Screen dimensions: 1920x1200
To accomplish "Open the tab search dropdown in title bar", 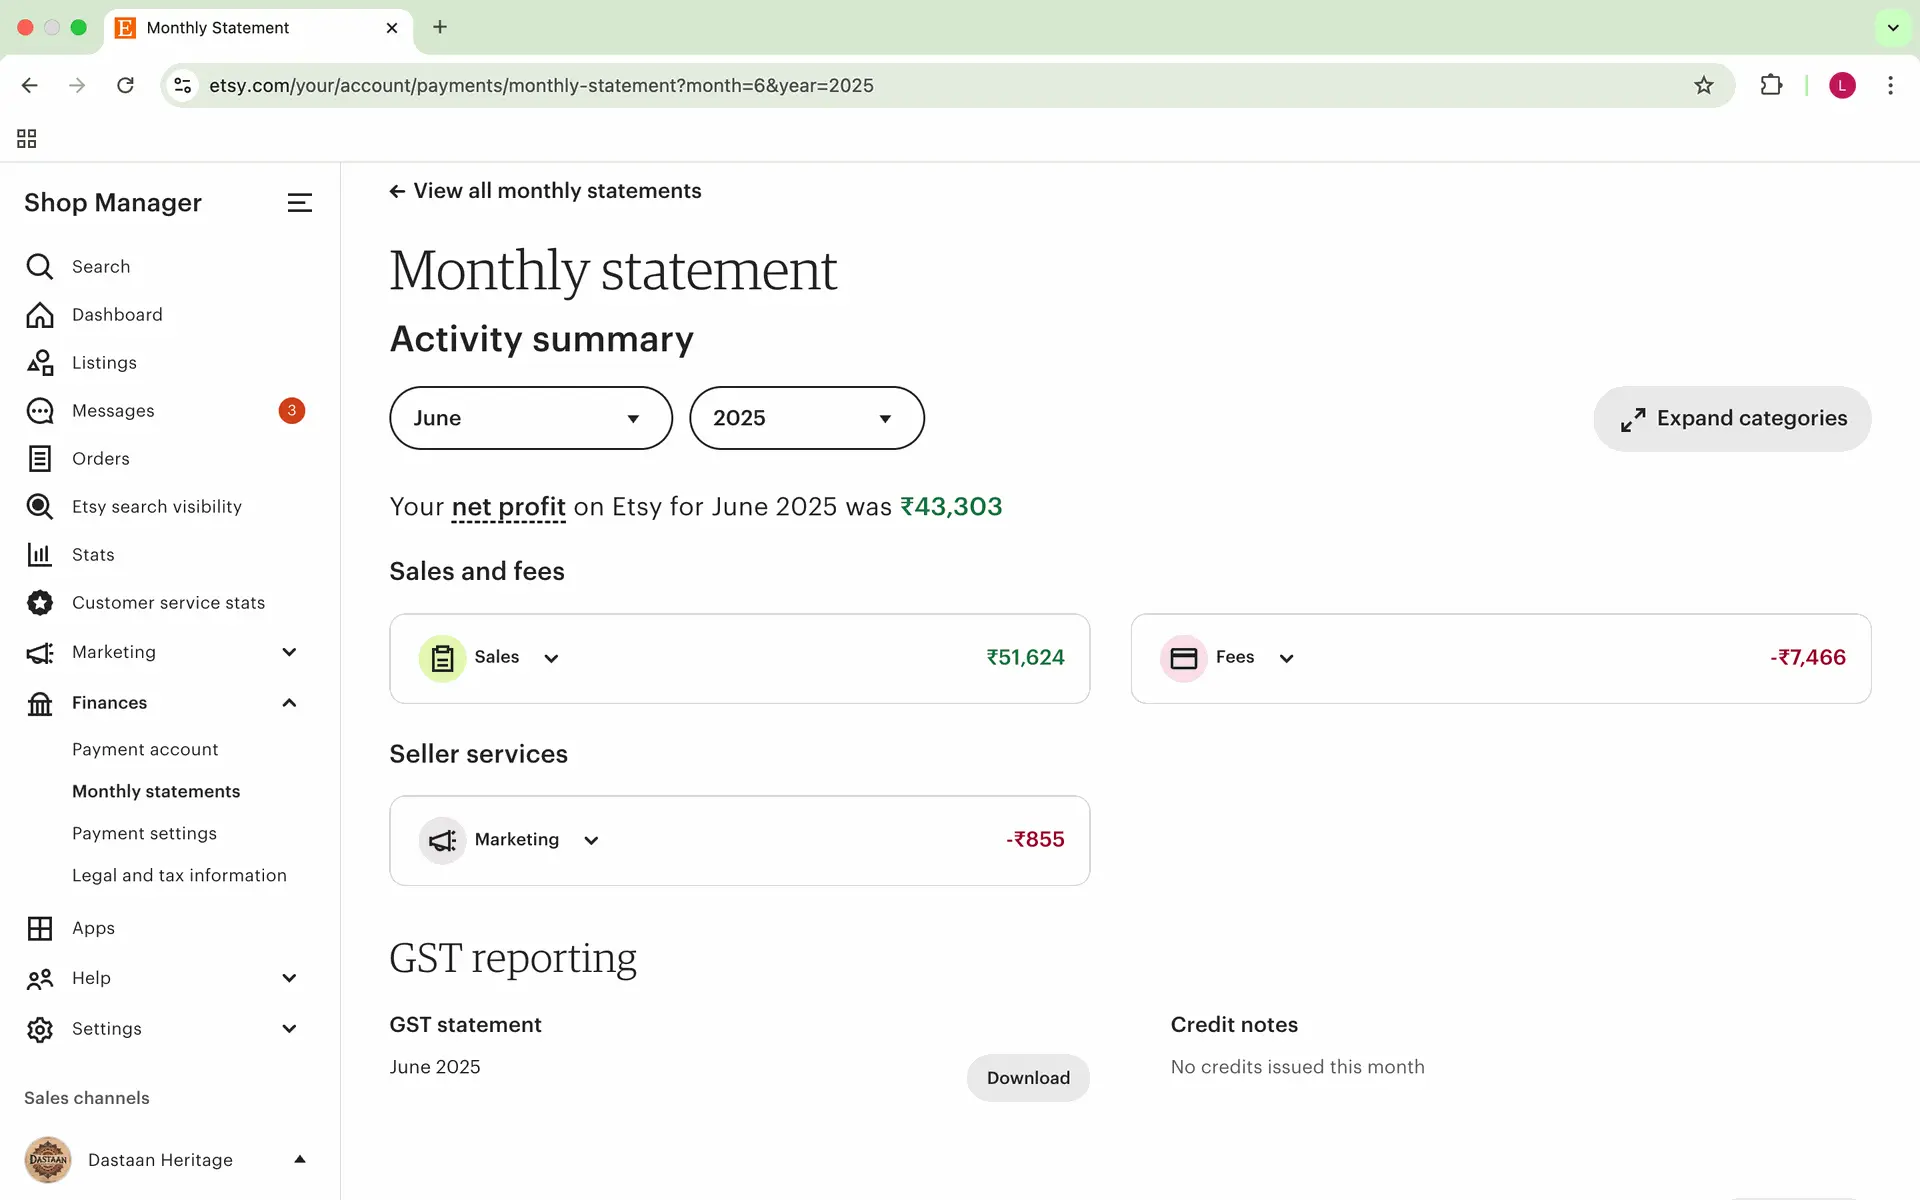I will tap(1893, 27).
